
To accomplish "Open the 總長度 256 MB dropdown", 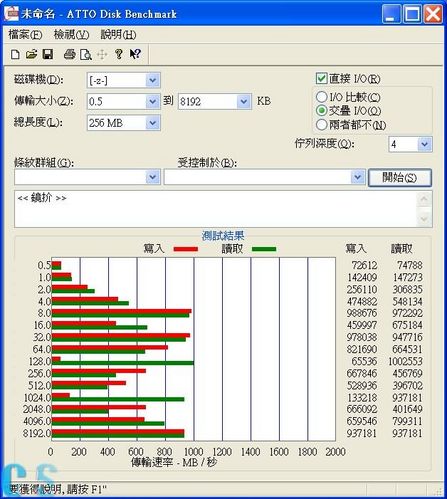I will point(153,123).
